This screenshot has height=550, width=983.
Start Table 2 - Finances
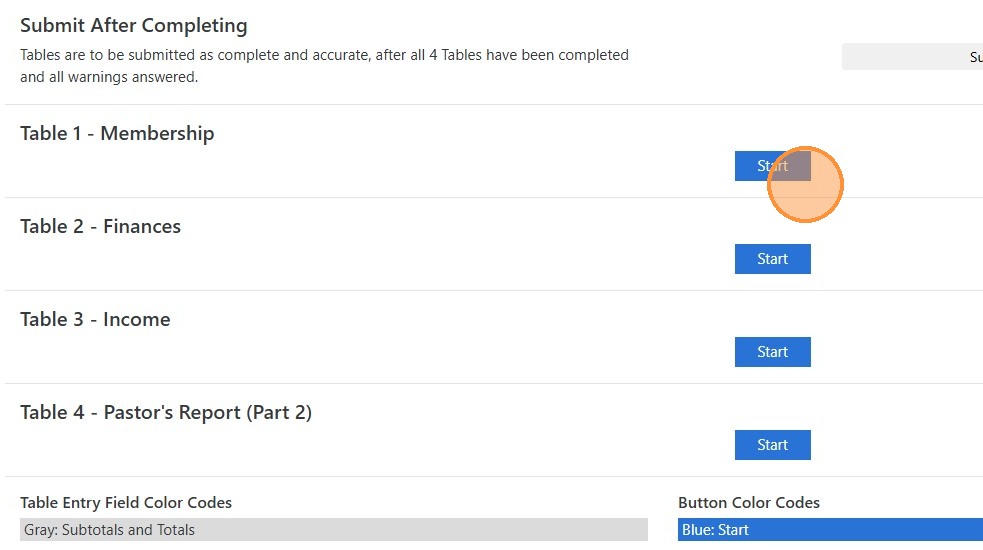pyautogui.click(x=772, y=259)
